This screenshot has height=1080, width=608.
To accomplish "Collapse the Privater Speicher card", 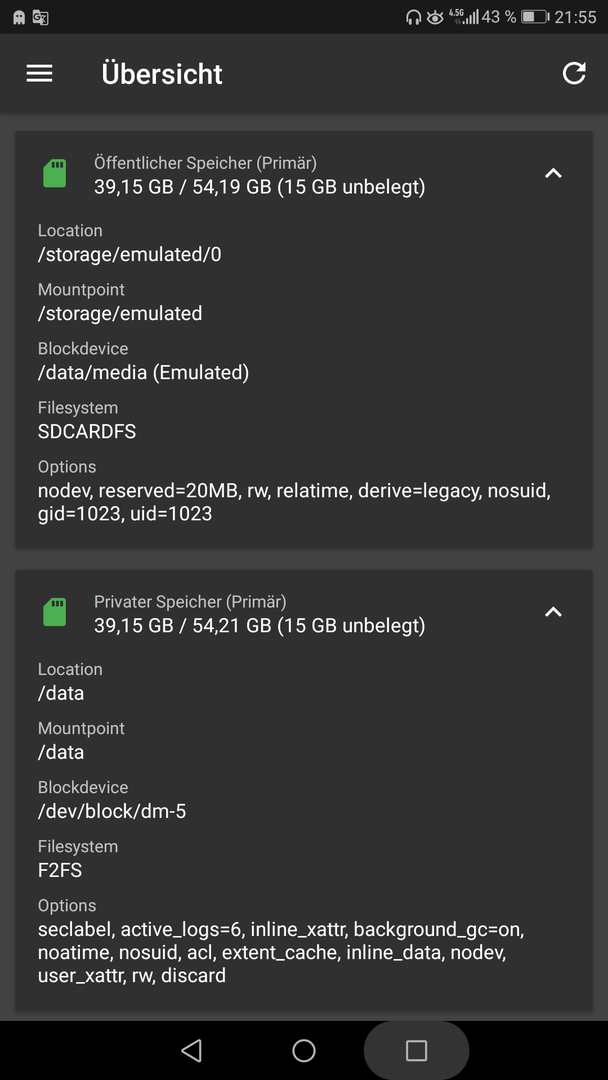I will [x=553, y=612].
